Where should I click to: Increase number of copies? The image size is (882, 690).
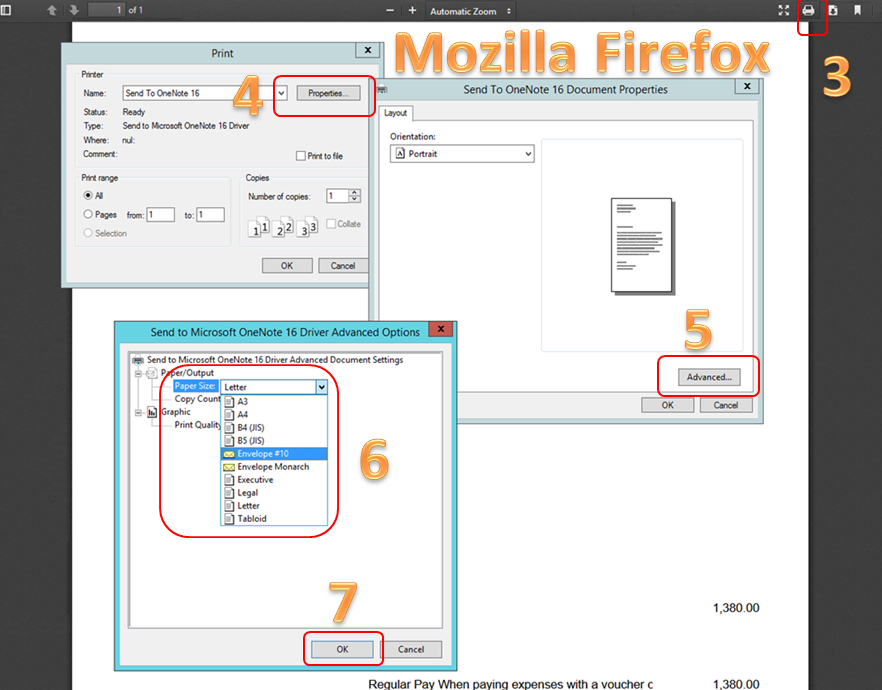pyautogui.click(x=354, y=192)
